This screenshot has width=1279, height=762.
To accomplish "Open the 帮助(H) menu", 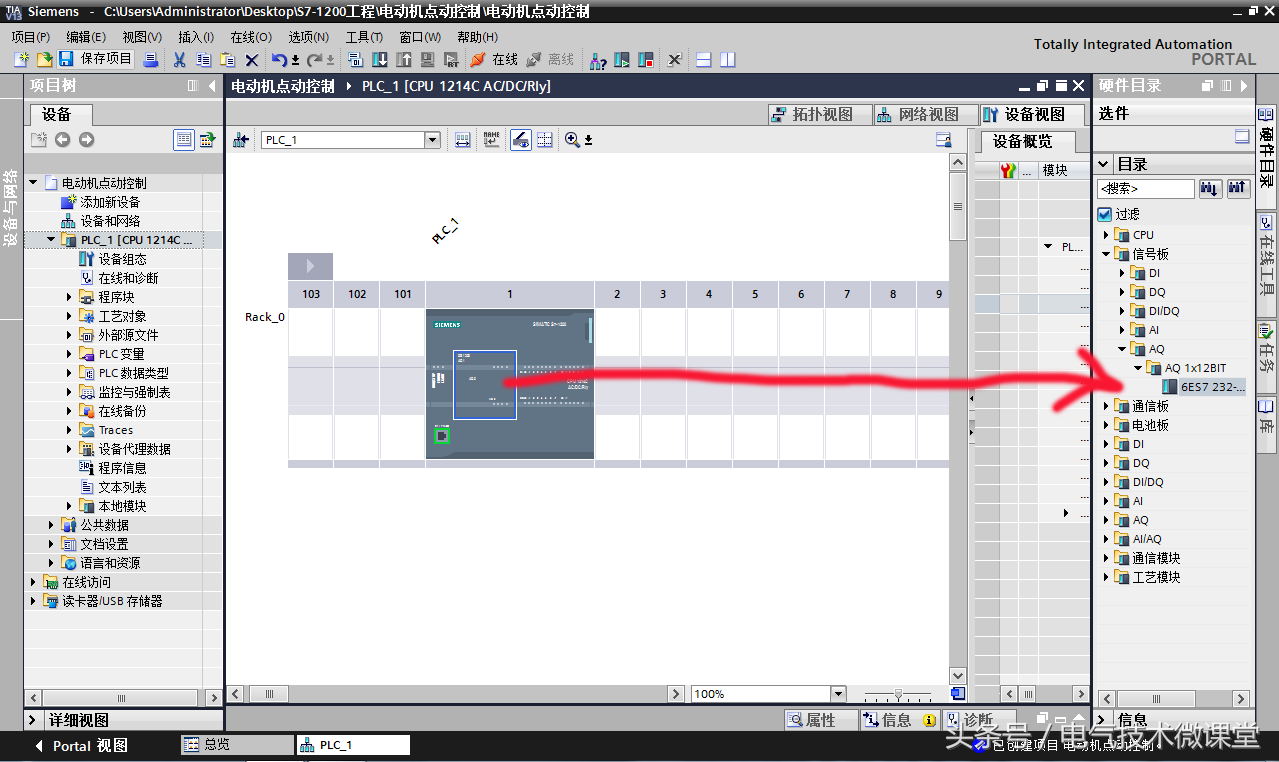I will pos(477,37).
